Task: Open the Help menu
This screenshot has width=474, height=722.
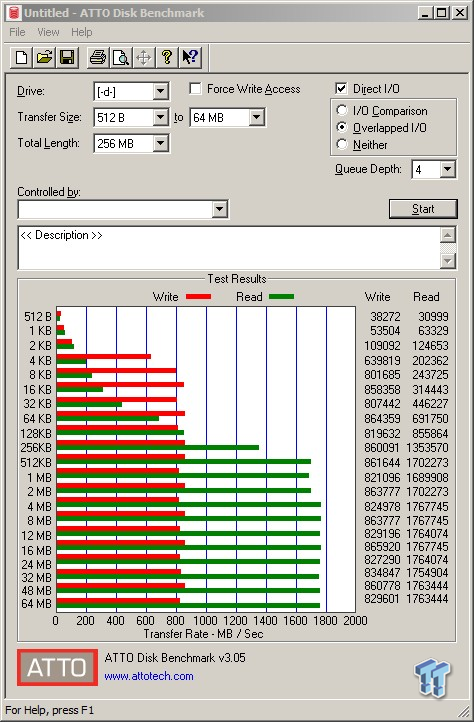Action: click(x=82, y=32)
